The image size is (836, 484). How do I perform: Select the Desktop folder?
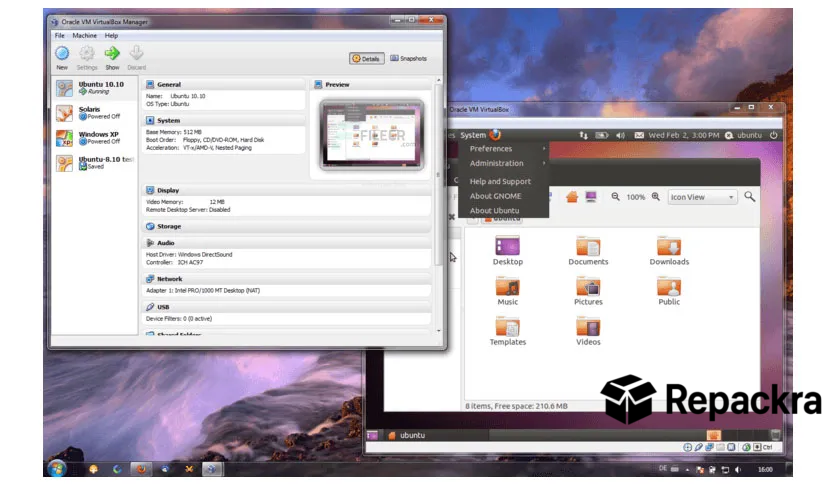tap(508, 251)
